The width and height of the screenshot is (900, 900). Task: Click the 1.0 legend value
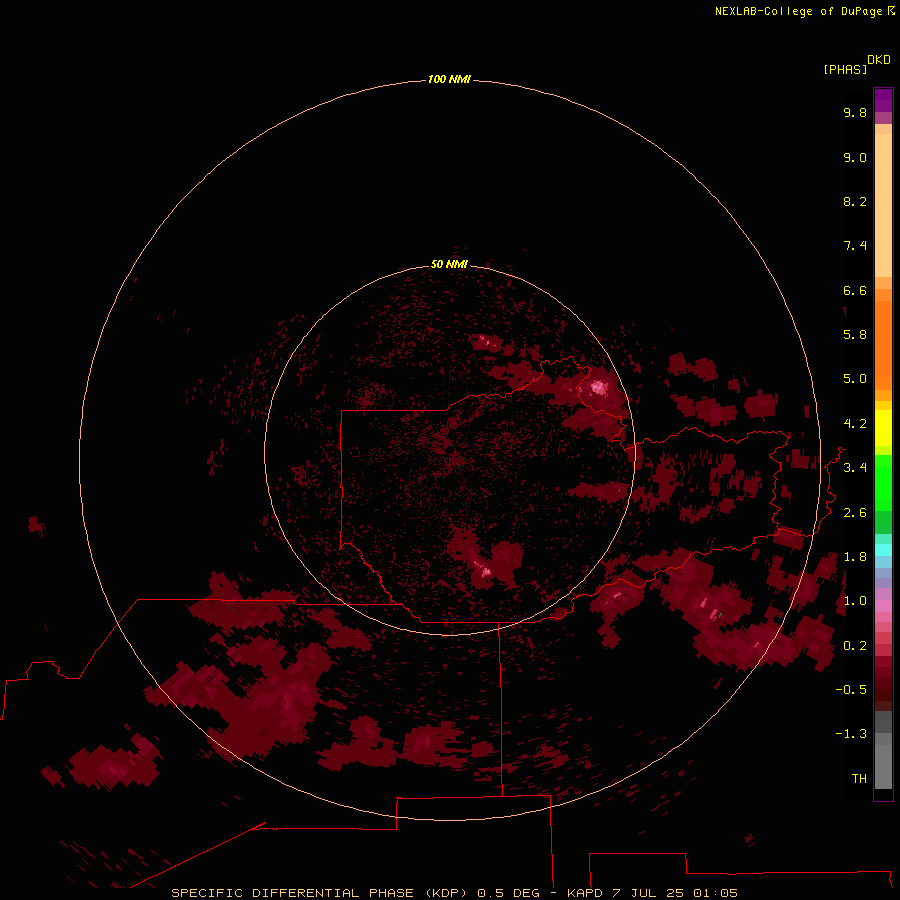pos(855,601)
